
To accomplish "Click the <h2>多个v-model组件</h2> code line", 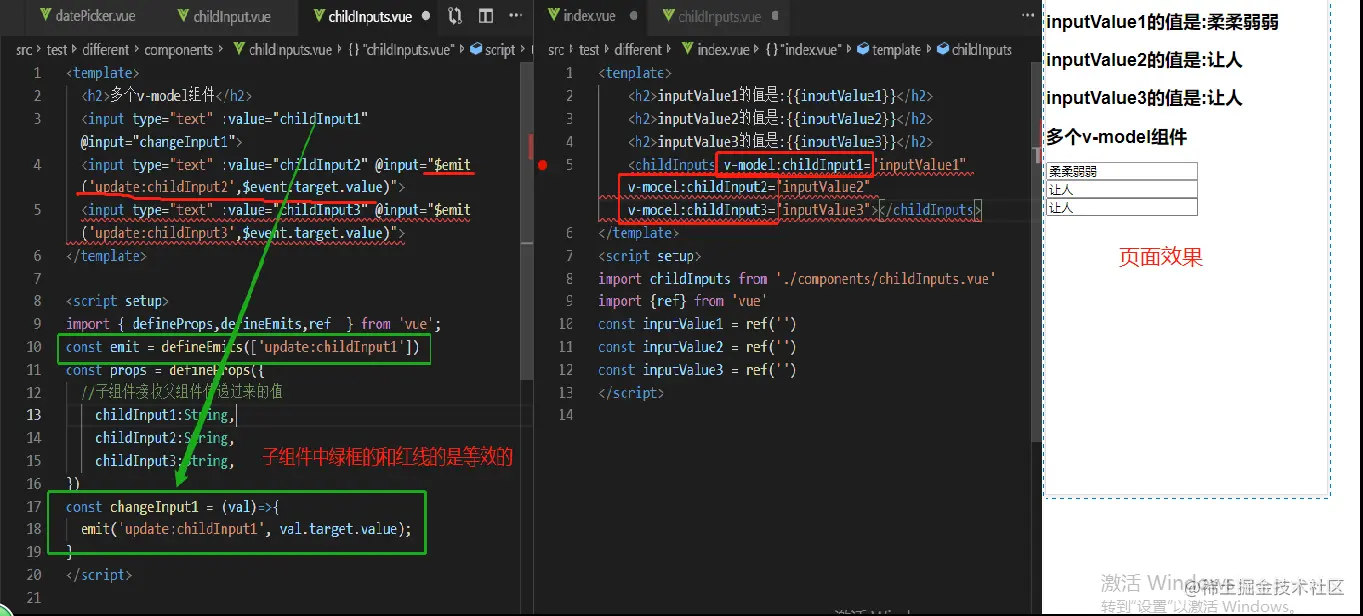I will (x=167, y=96).
